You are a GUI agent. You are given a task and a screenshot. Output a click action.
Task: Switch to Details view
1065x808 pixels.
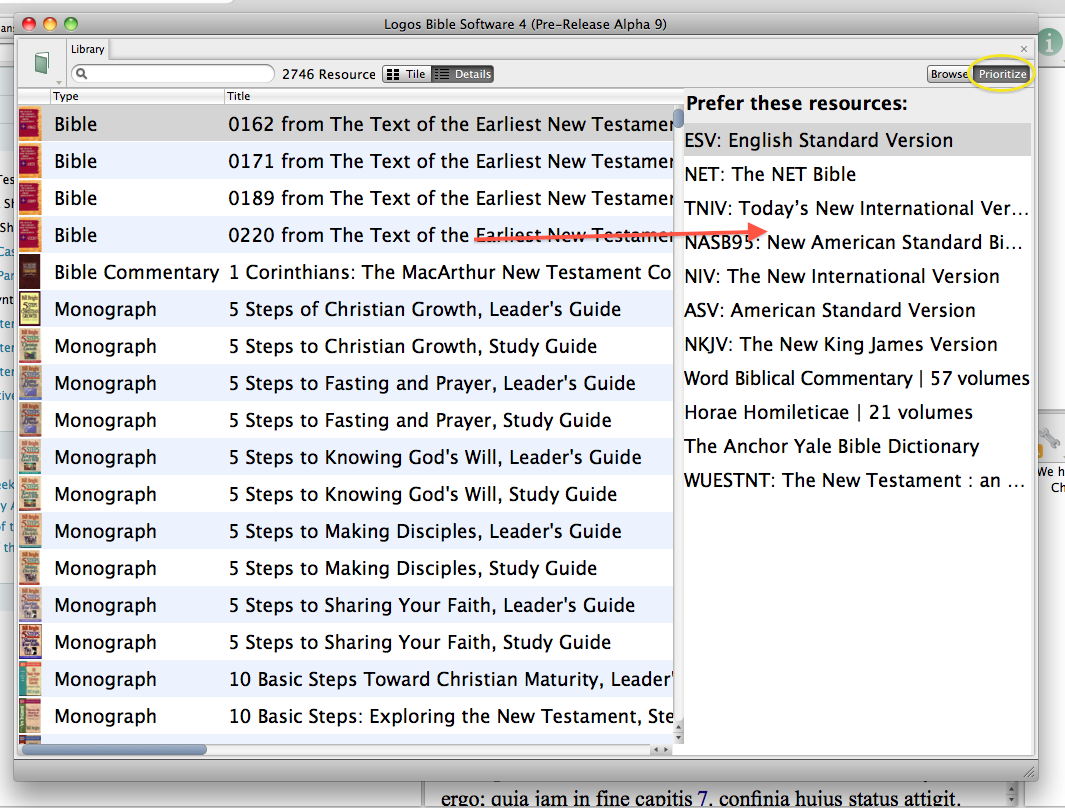point(463,74)
